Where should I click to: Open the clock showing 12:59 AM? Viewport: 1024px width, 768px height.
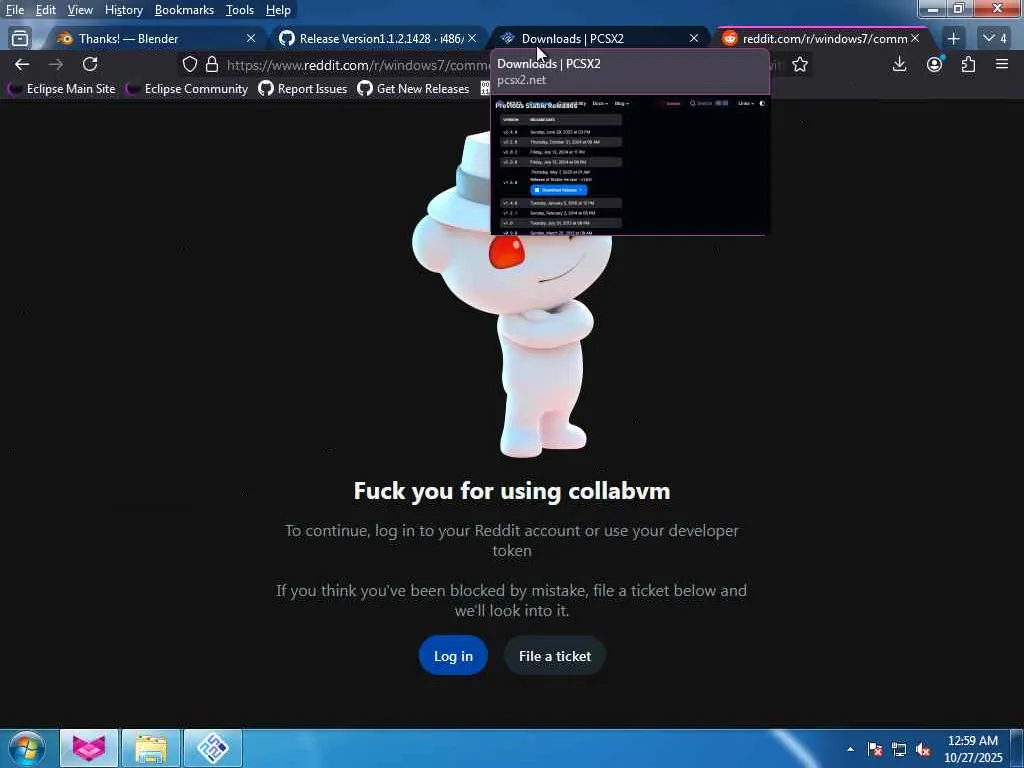pos(973,749)
